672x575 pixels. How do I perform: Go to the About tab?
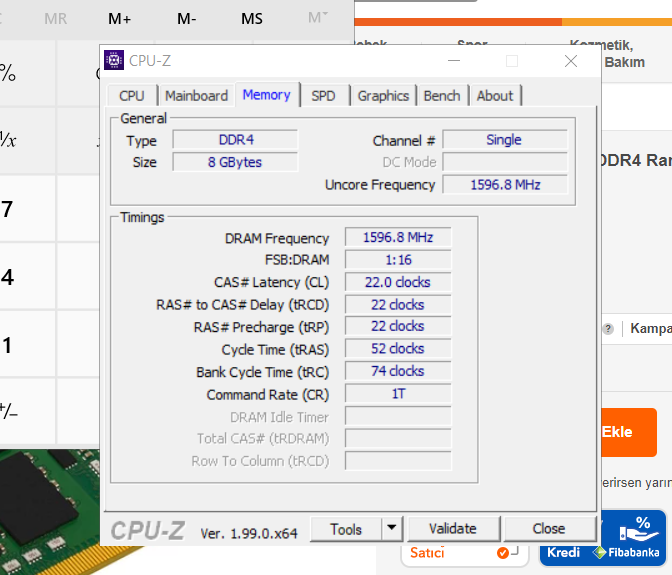495,96
